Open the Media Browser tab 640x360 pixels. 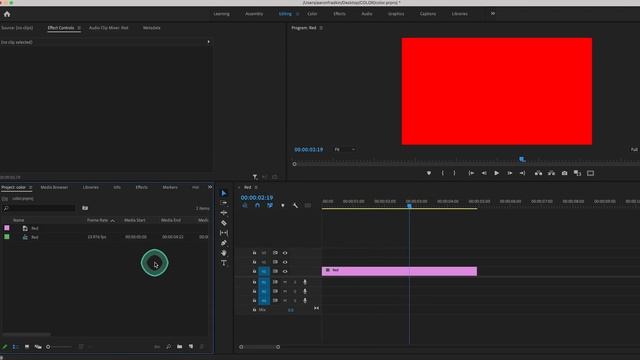tap(54, 187)
